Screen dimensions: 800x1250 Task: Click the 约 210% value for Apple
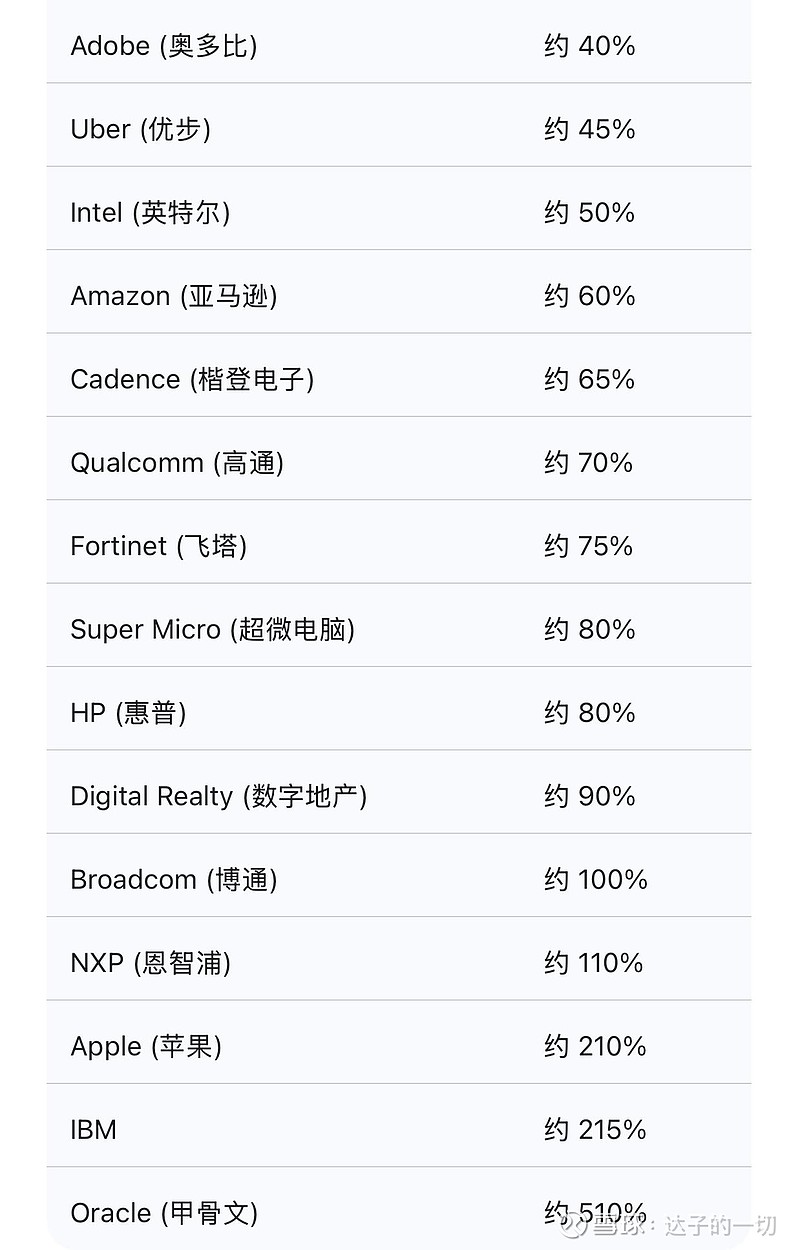pyautogui.click(x=595, y=1047)
